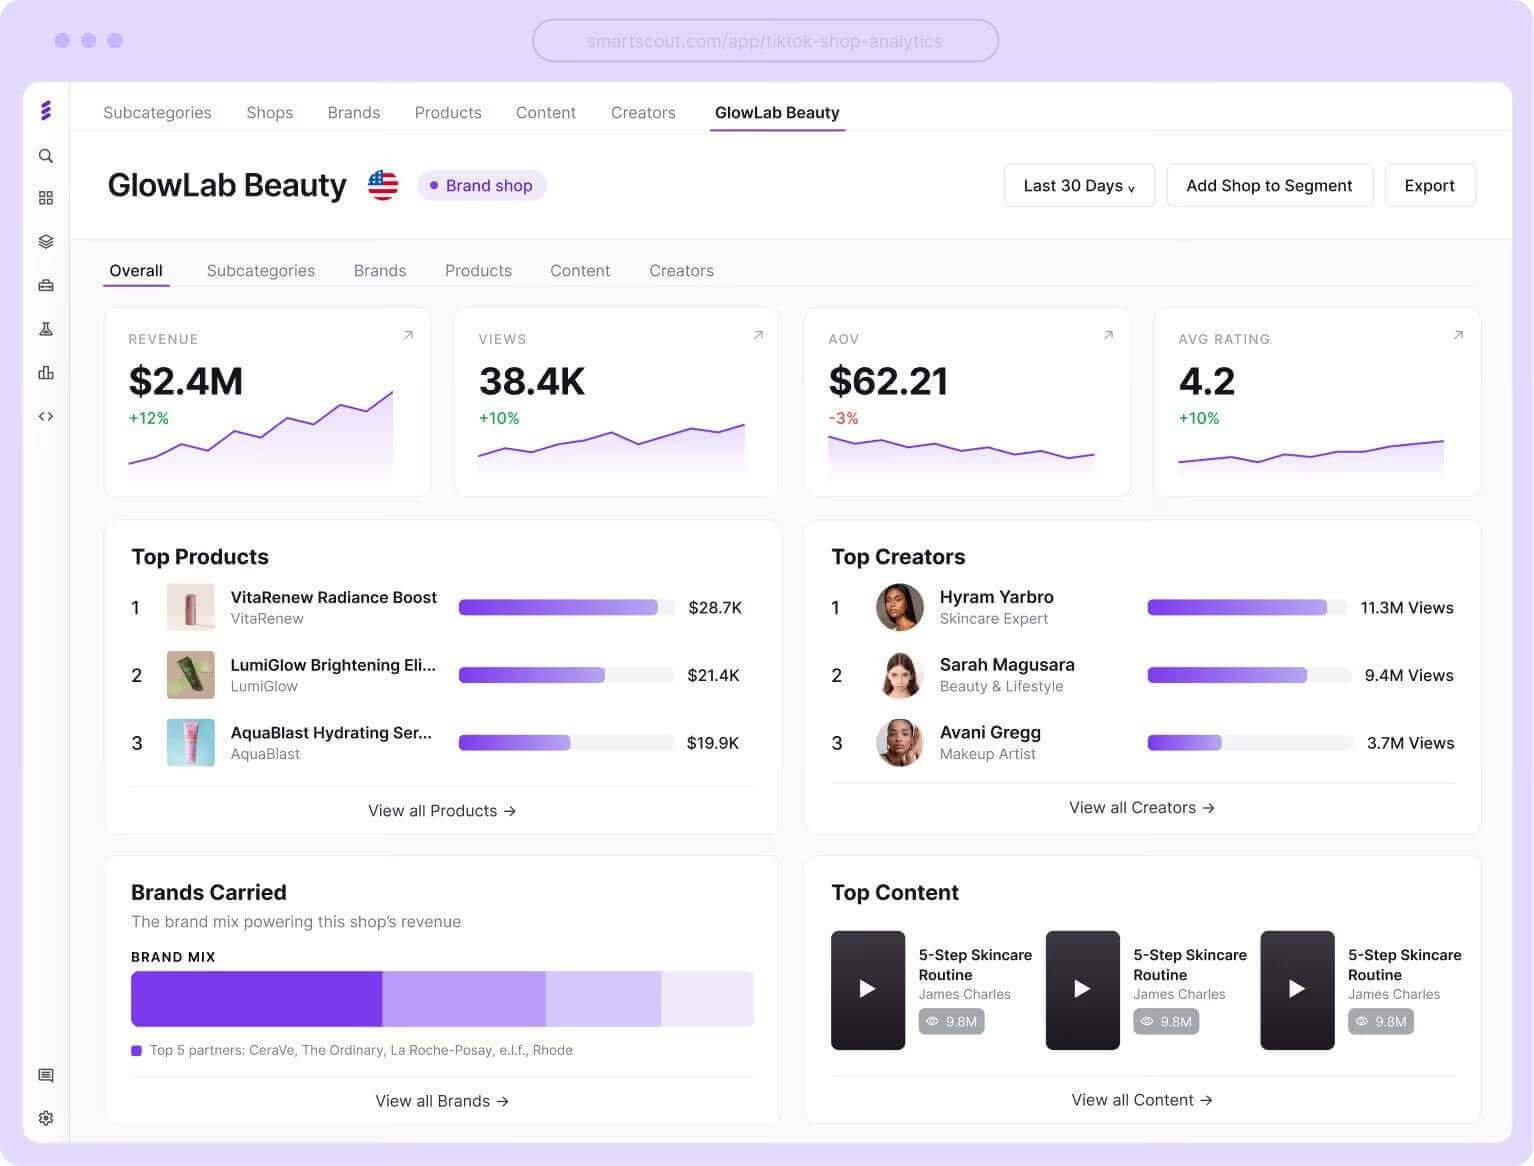Open the AquaBlast Hydrating product thumbnail

pyautogui.click(x=190, y=743)
